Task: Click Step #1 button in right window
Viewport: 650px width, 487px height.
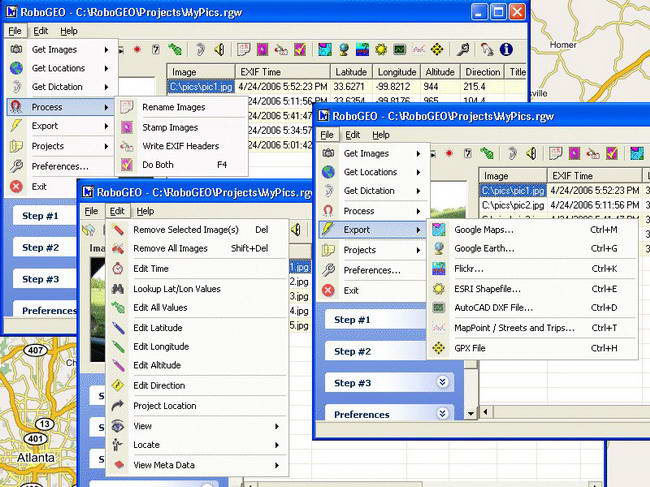Action: tap(375, 320)
